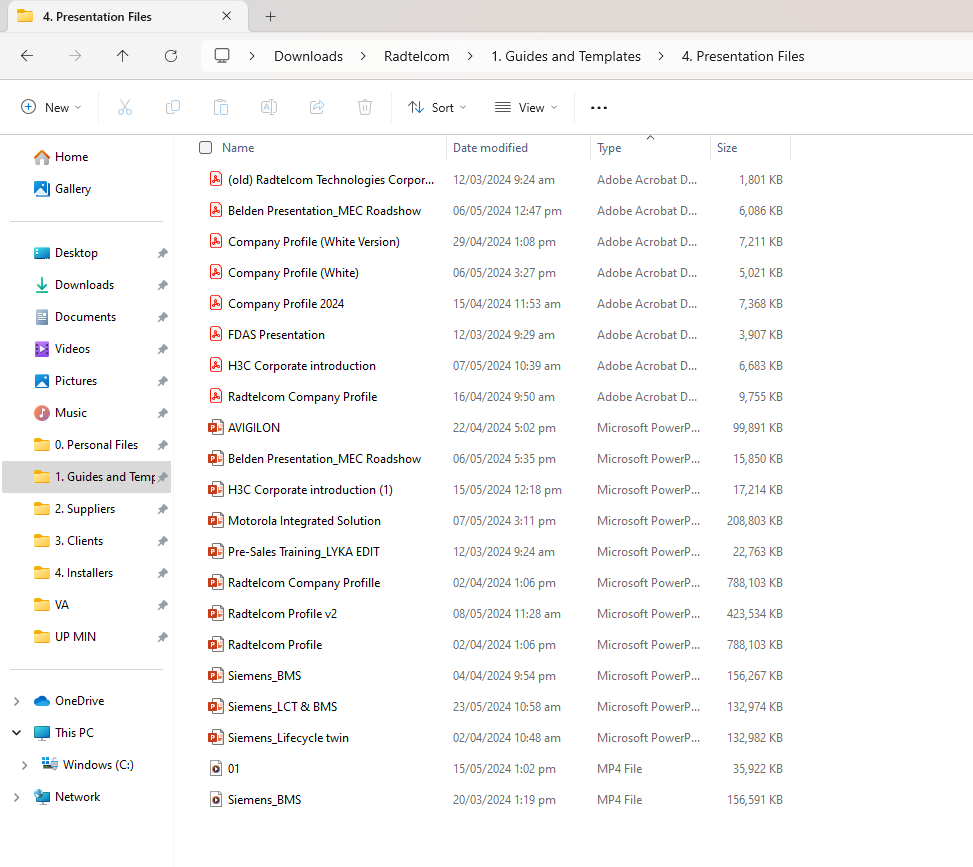Open 3. Clients folder in sidebar
The image size is (973, 867).
pos(79,541)
